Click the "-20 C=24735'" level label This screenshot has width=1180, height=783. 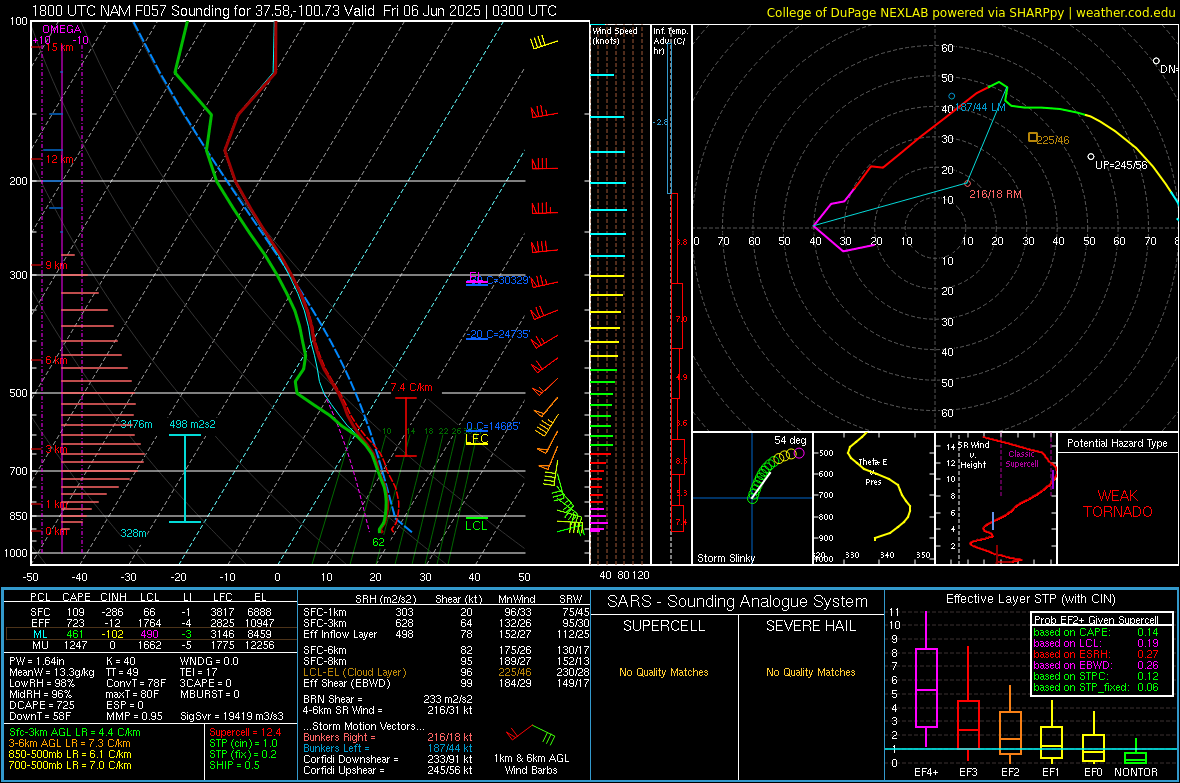point(498,334)
